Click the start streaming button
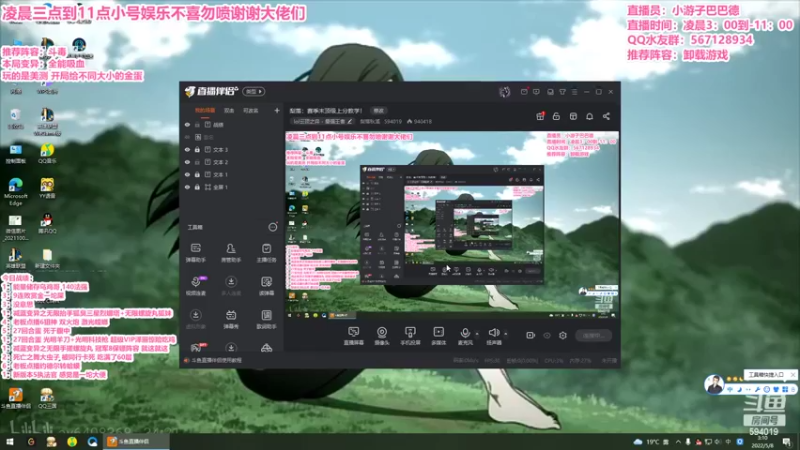Viewport: 800px width, 450px height. coord(593,335)
